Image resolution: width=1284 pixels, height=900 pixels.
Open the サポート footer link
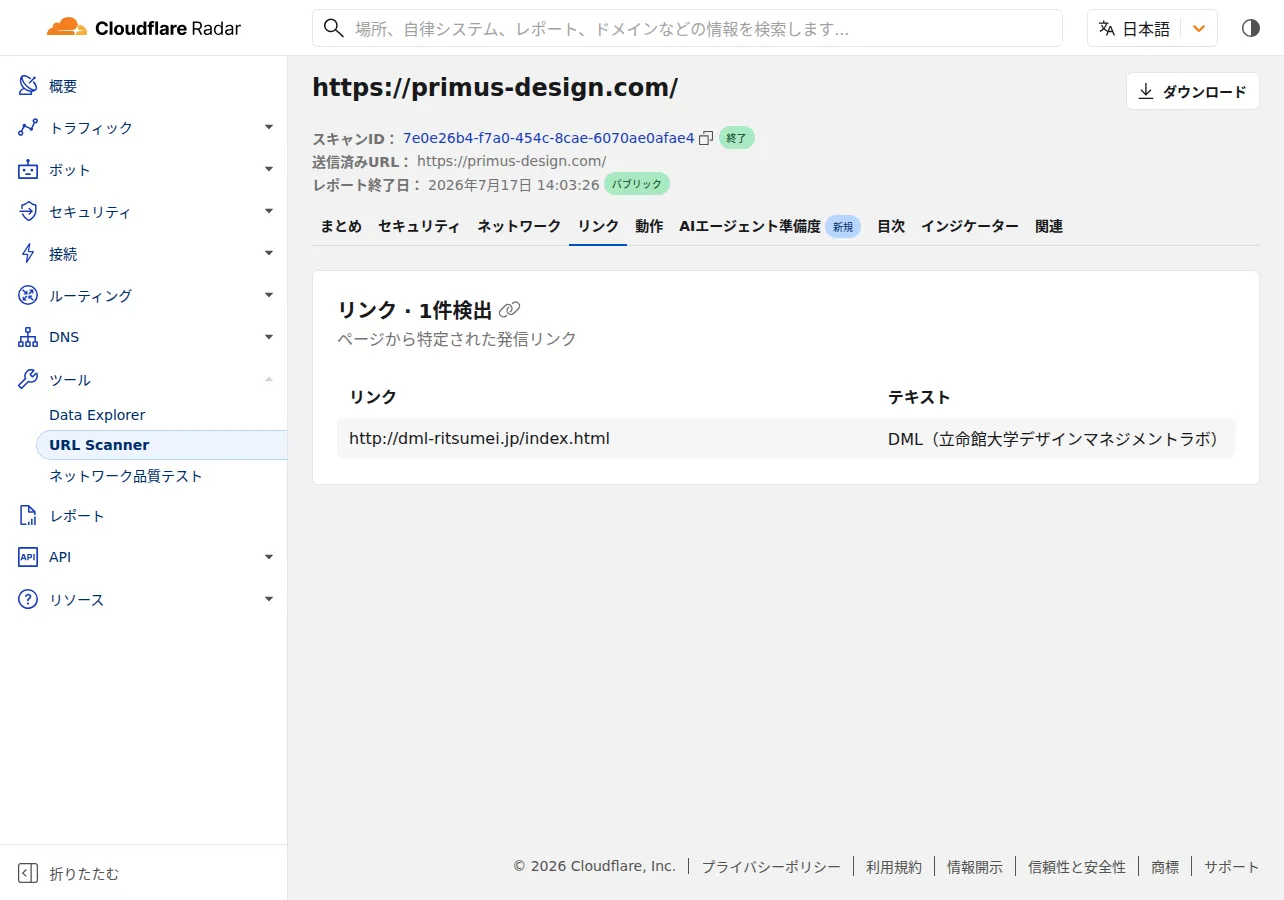point(1232,867)
